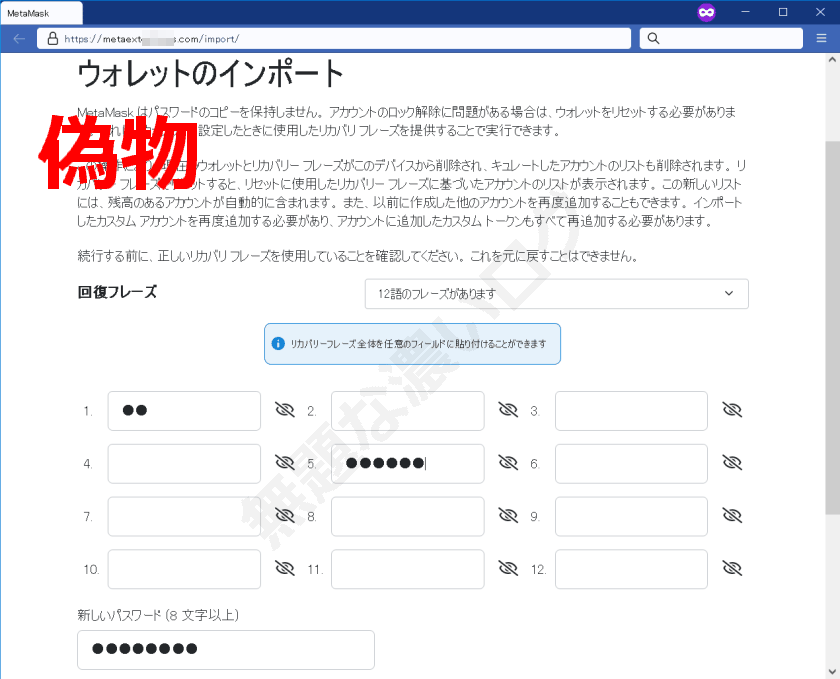The width and height of the screenshot is (840, 679).
Task: Select recovery word field 5
Action: point(408,464)
